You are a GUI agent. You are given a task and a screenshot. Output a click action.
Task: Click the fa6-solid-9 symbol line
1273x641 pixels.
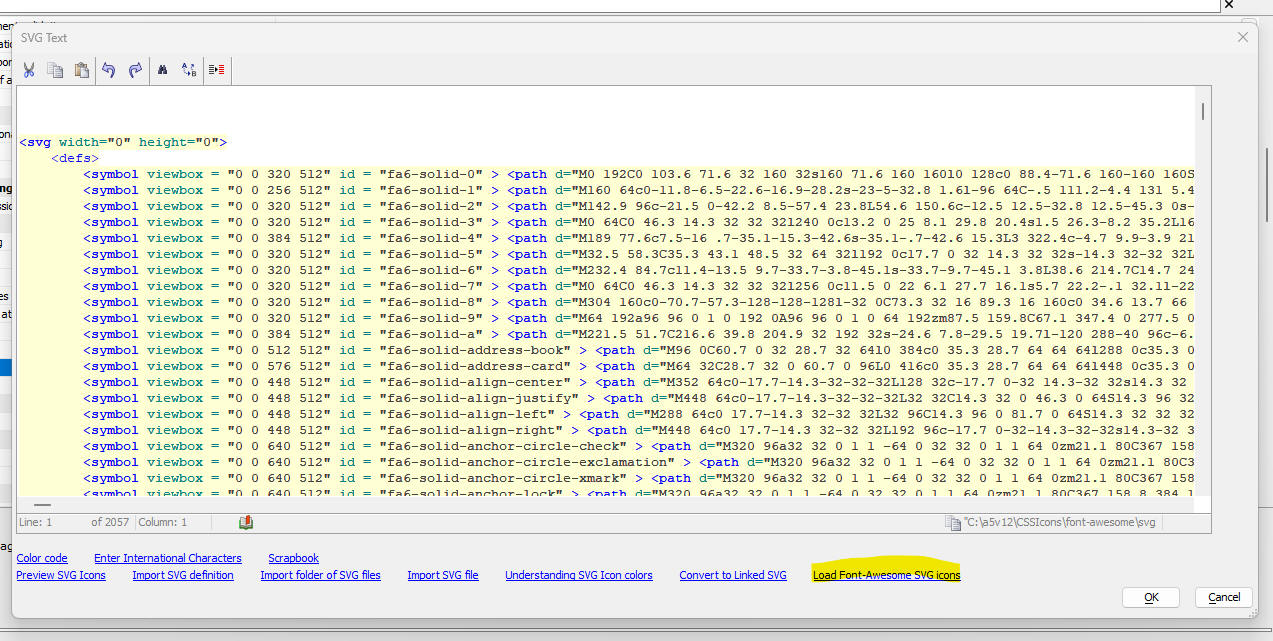(639, 318)
